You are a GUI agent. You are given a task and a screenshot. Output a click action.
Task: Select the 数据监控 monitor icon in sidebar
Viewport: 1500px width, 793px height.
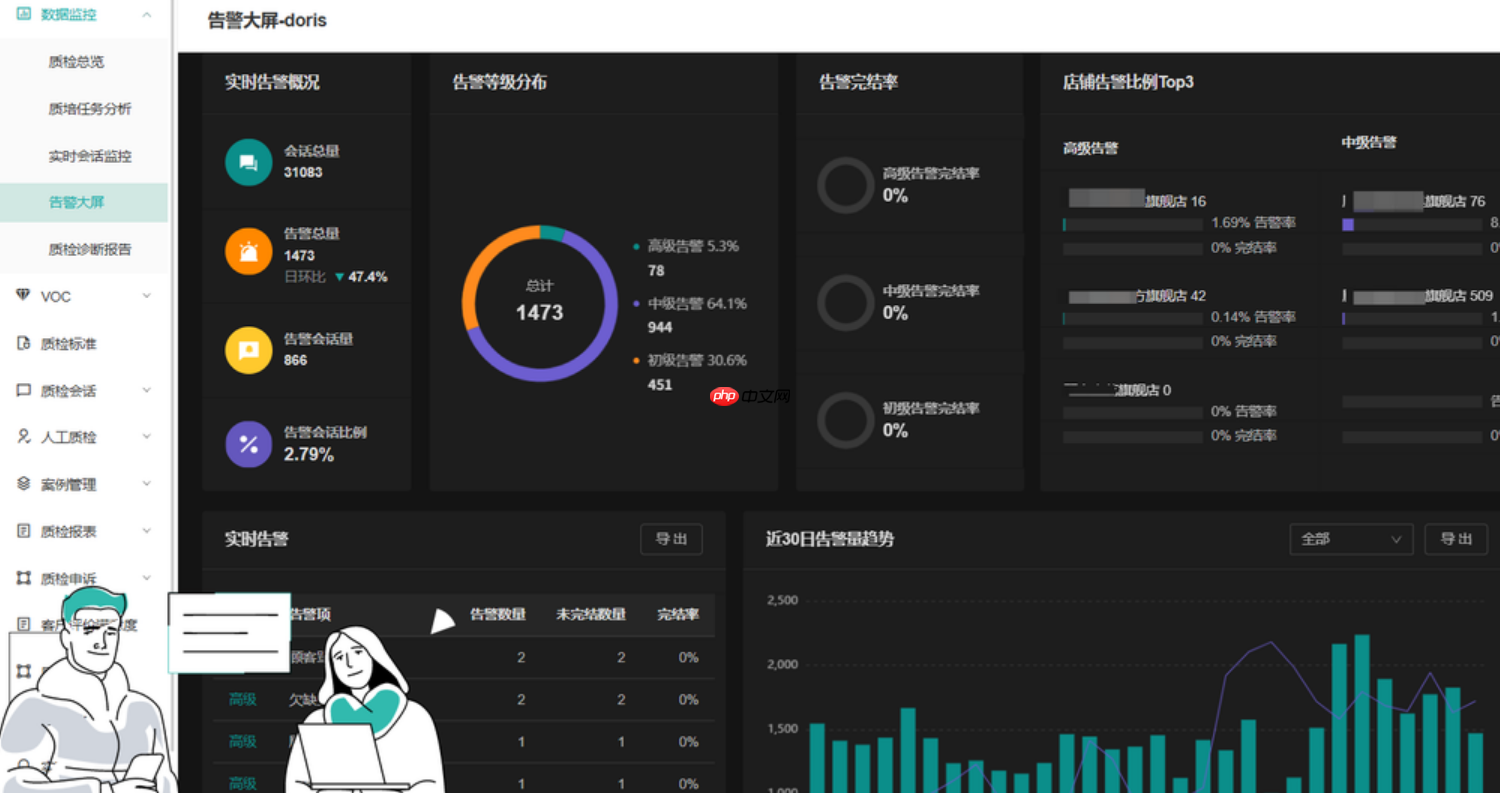(22, 14)
